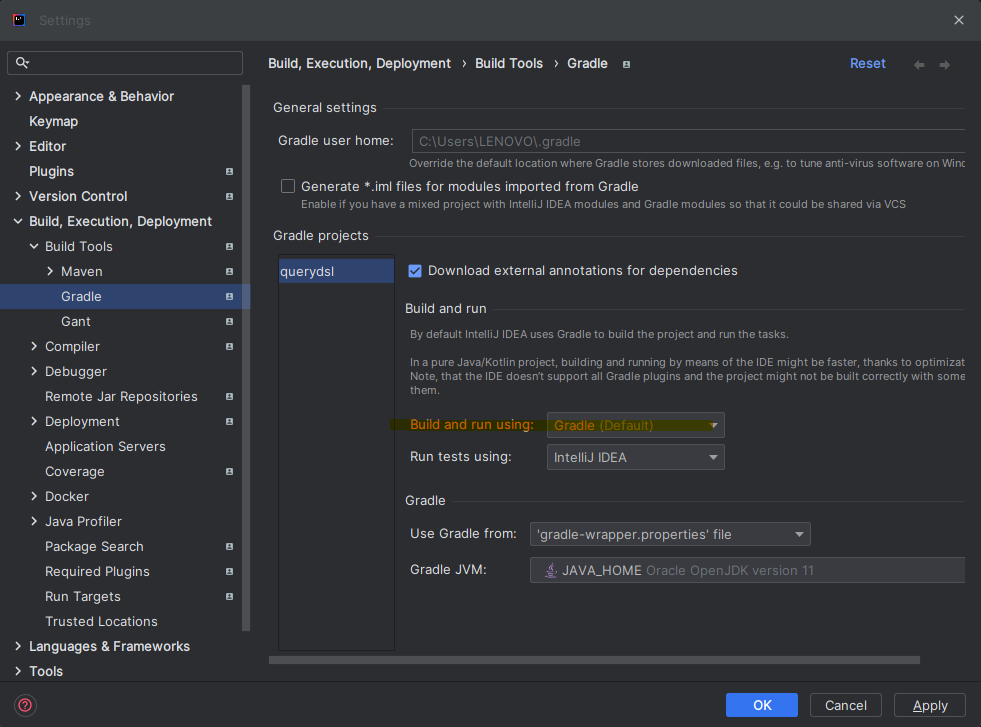Expand the Java Profiler node
Viewport: 981px width, 727px height.
[x=34, y=521]
